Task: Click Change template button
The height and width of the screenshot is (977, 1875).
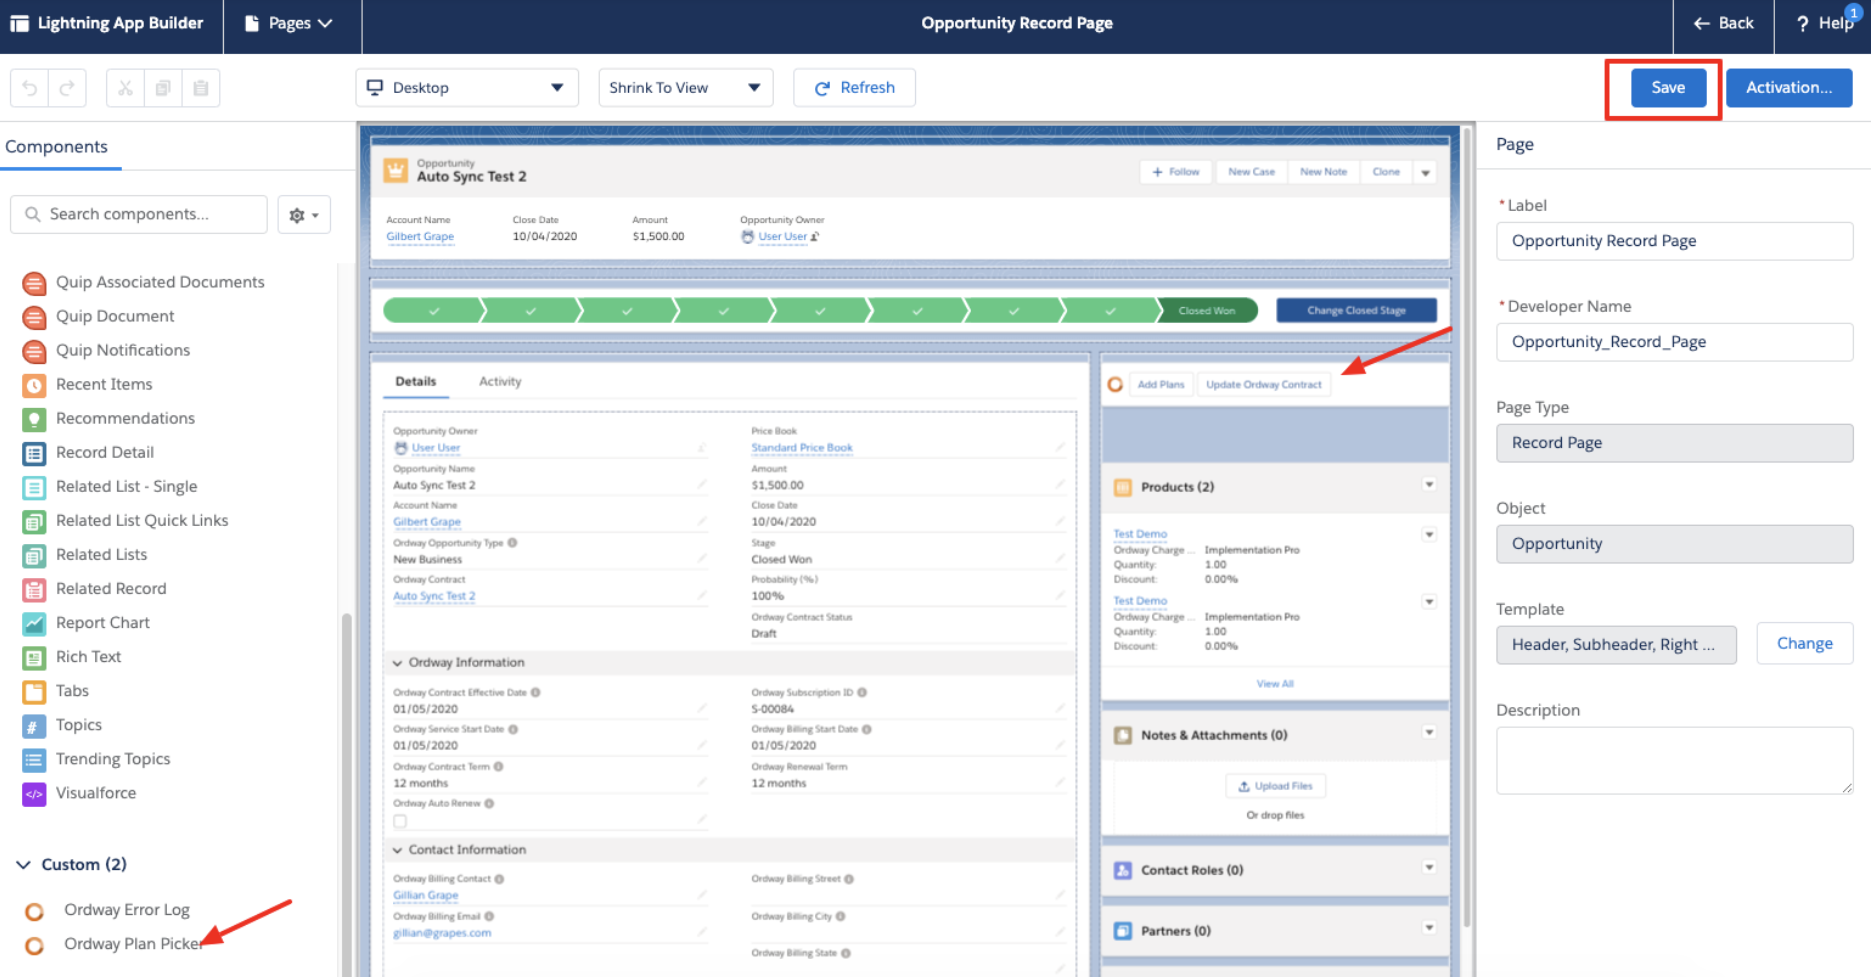Action: click(x=1804, y=644)
